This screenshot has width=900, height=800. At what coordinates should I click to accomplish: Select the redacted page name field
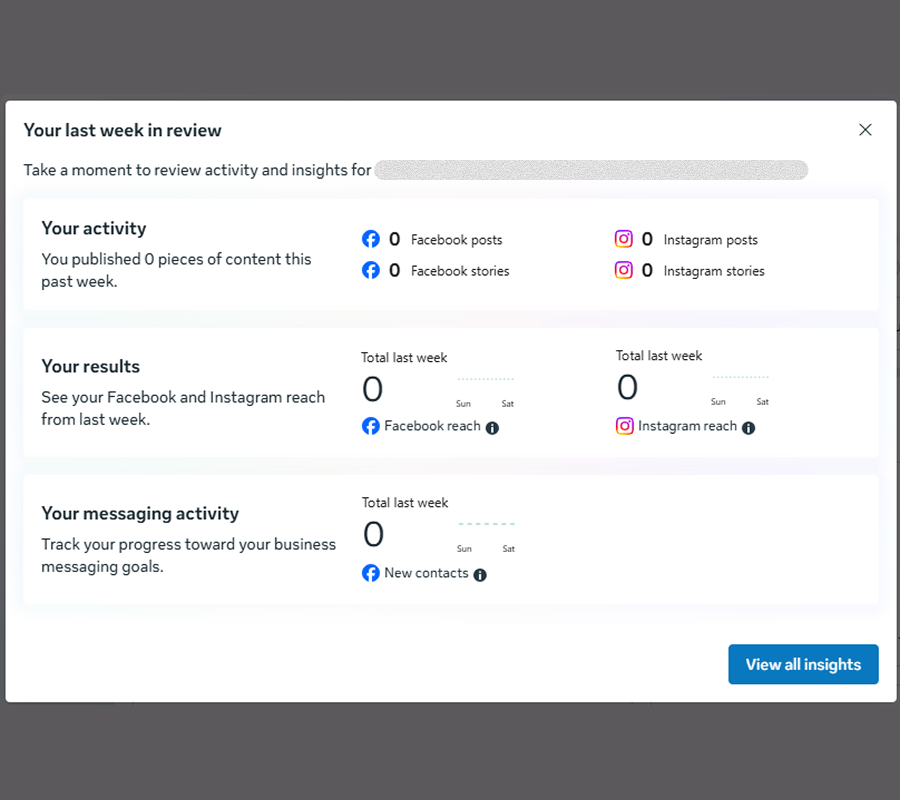coord(590,170)
